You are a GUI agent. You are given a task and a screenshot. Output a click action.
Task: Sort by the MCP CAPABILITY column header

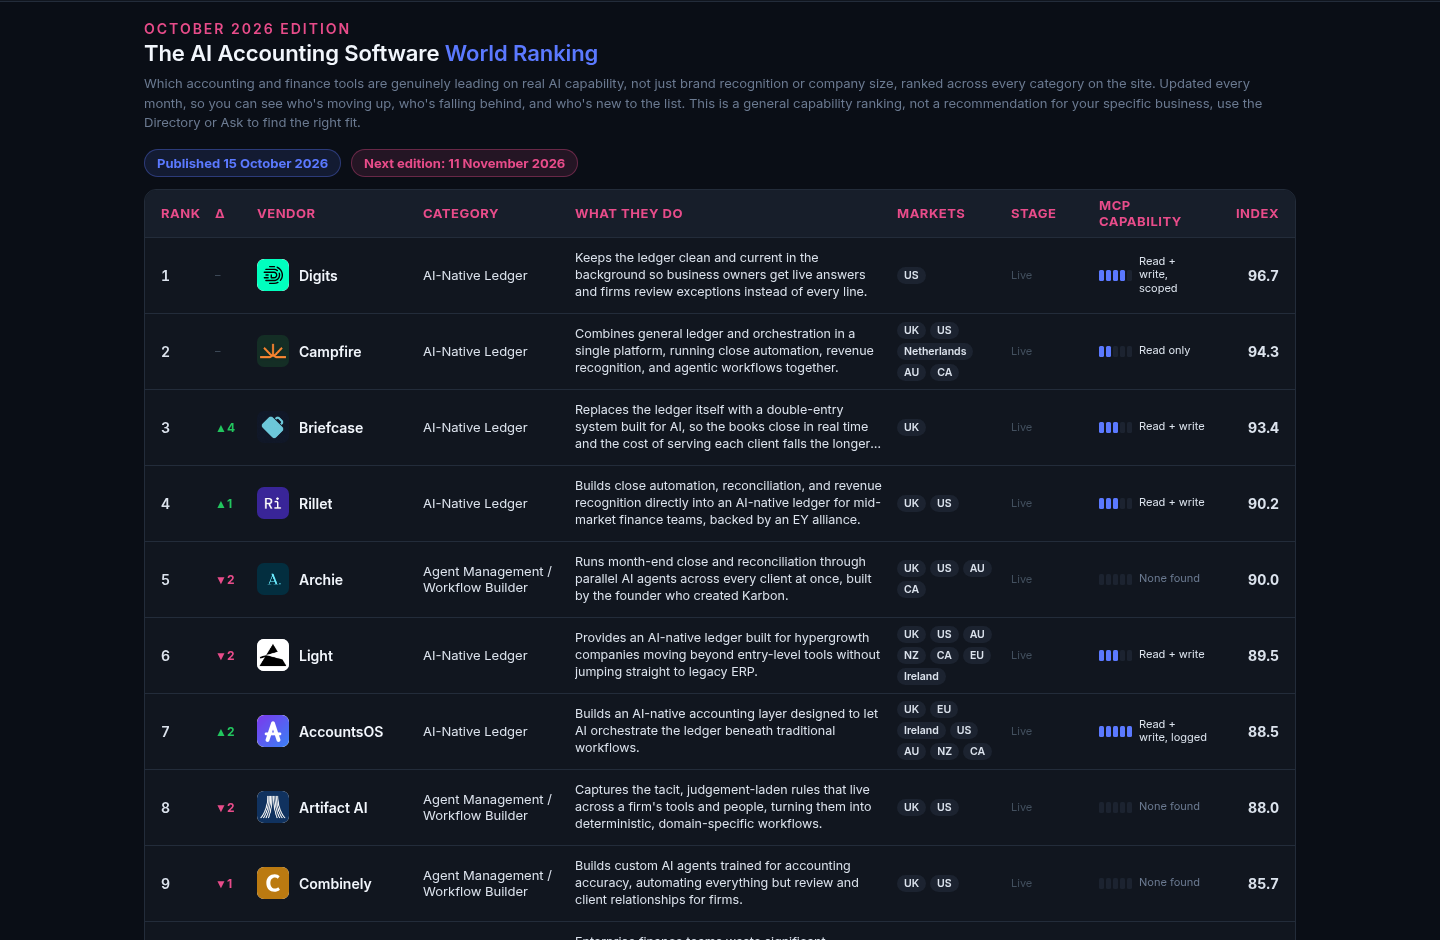pyautogui.click(x=1140, y=214)
